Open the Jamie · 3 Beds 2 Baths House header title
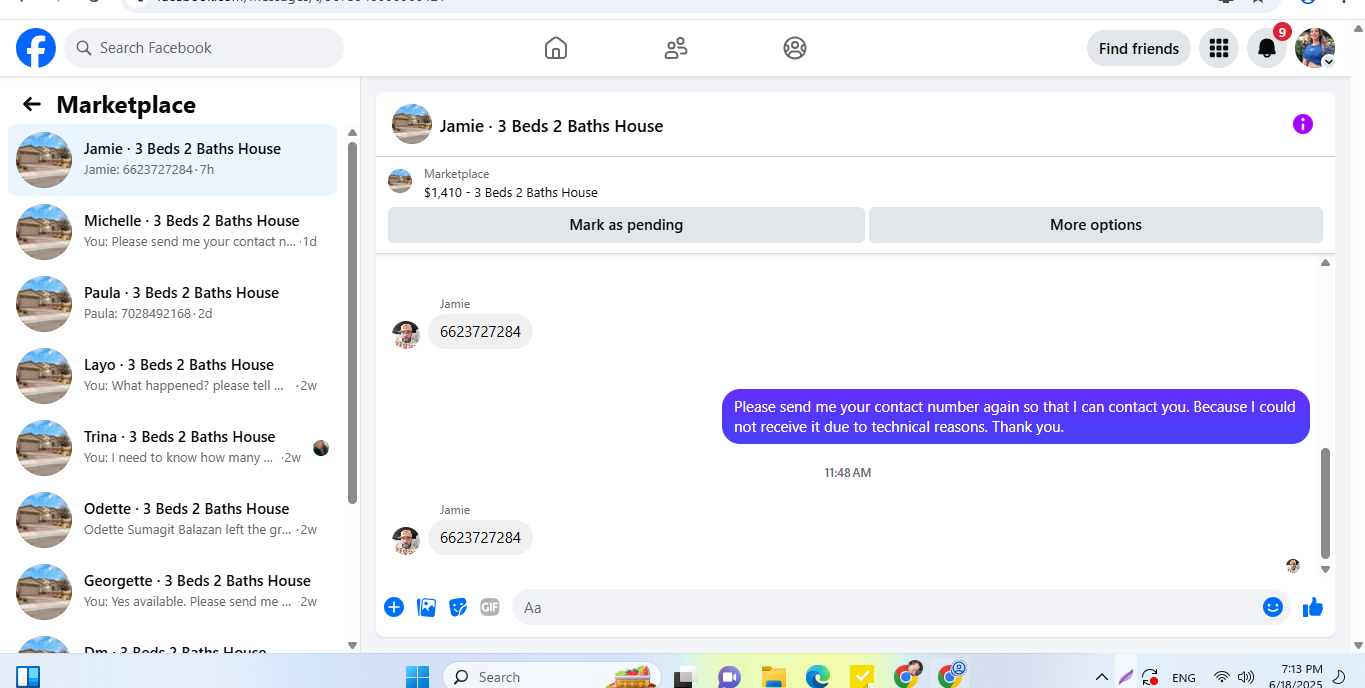Screen dimensions: 1365x688 click(x=551, y=126)
